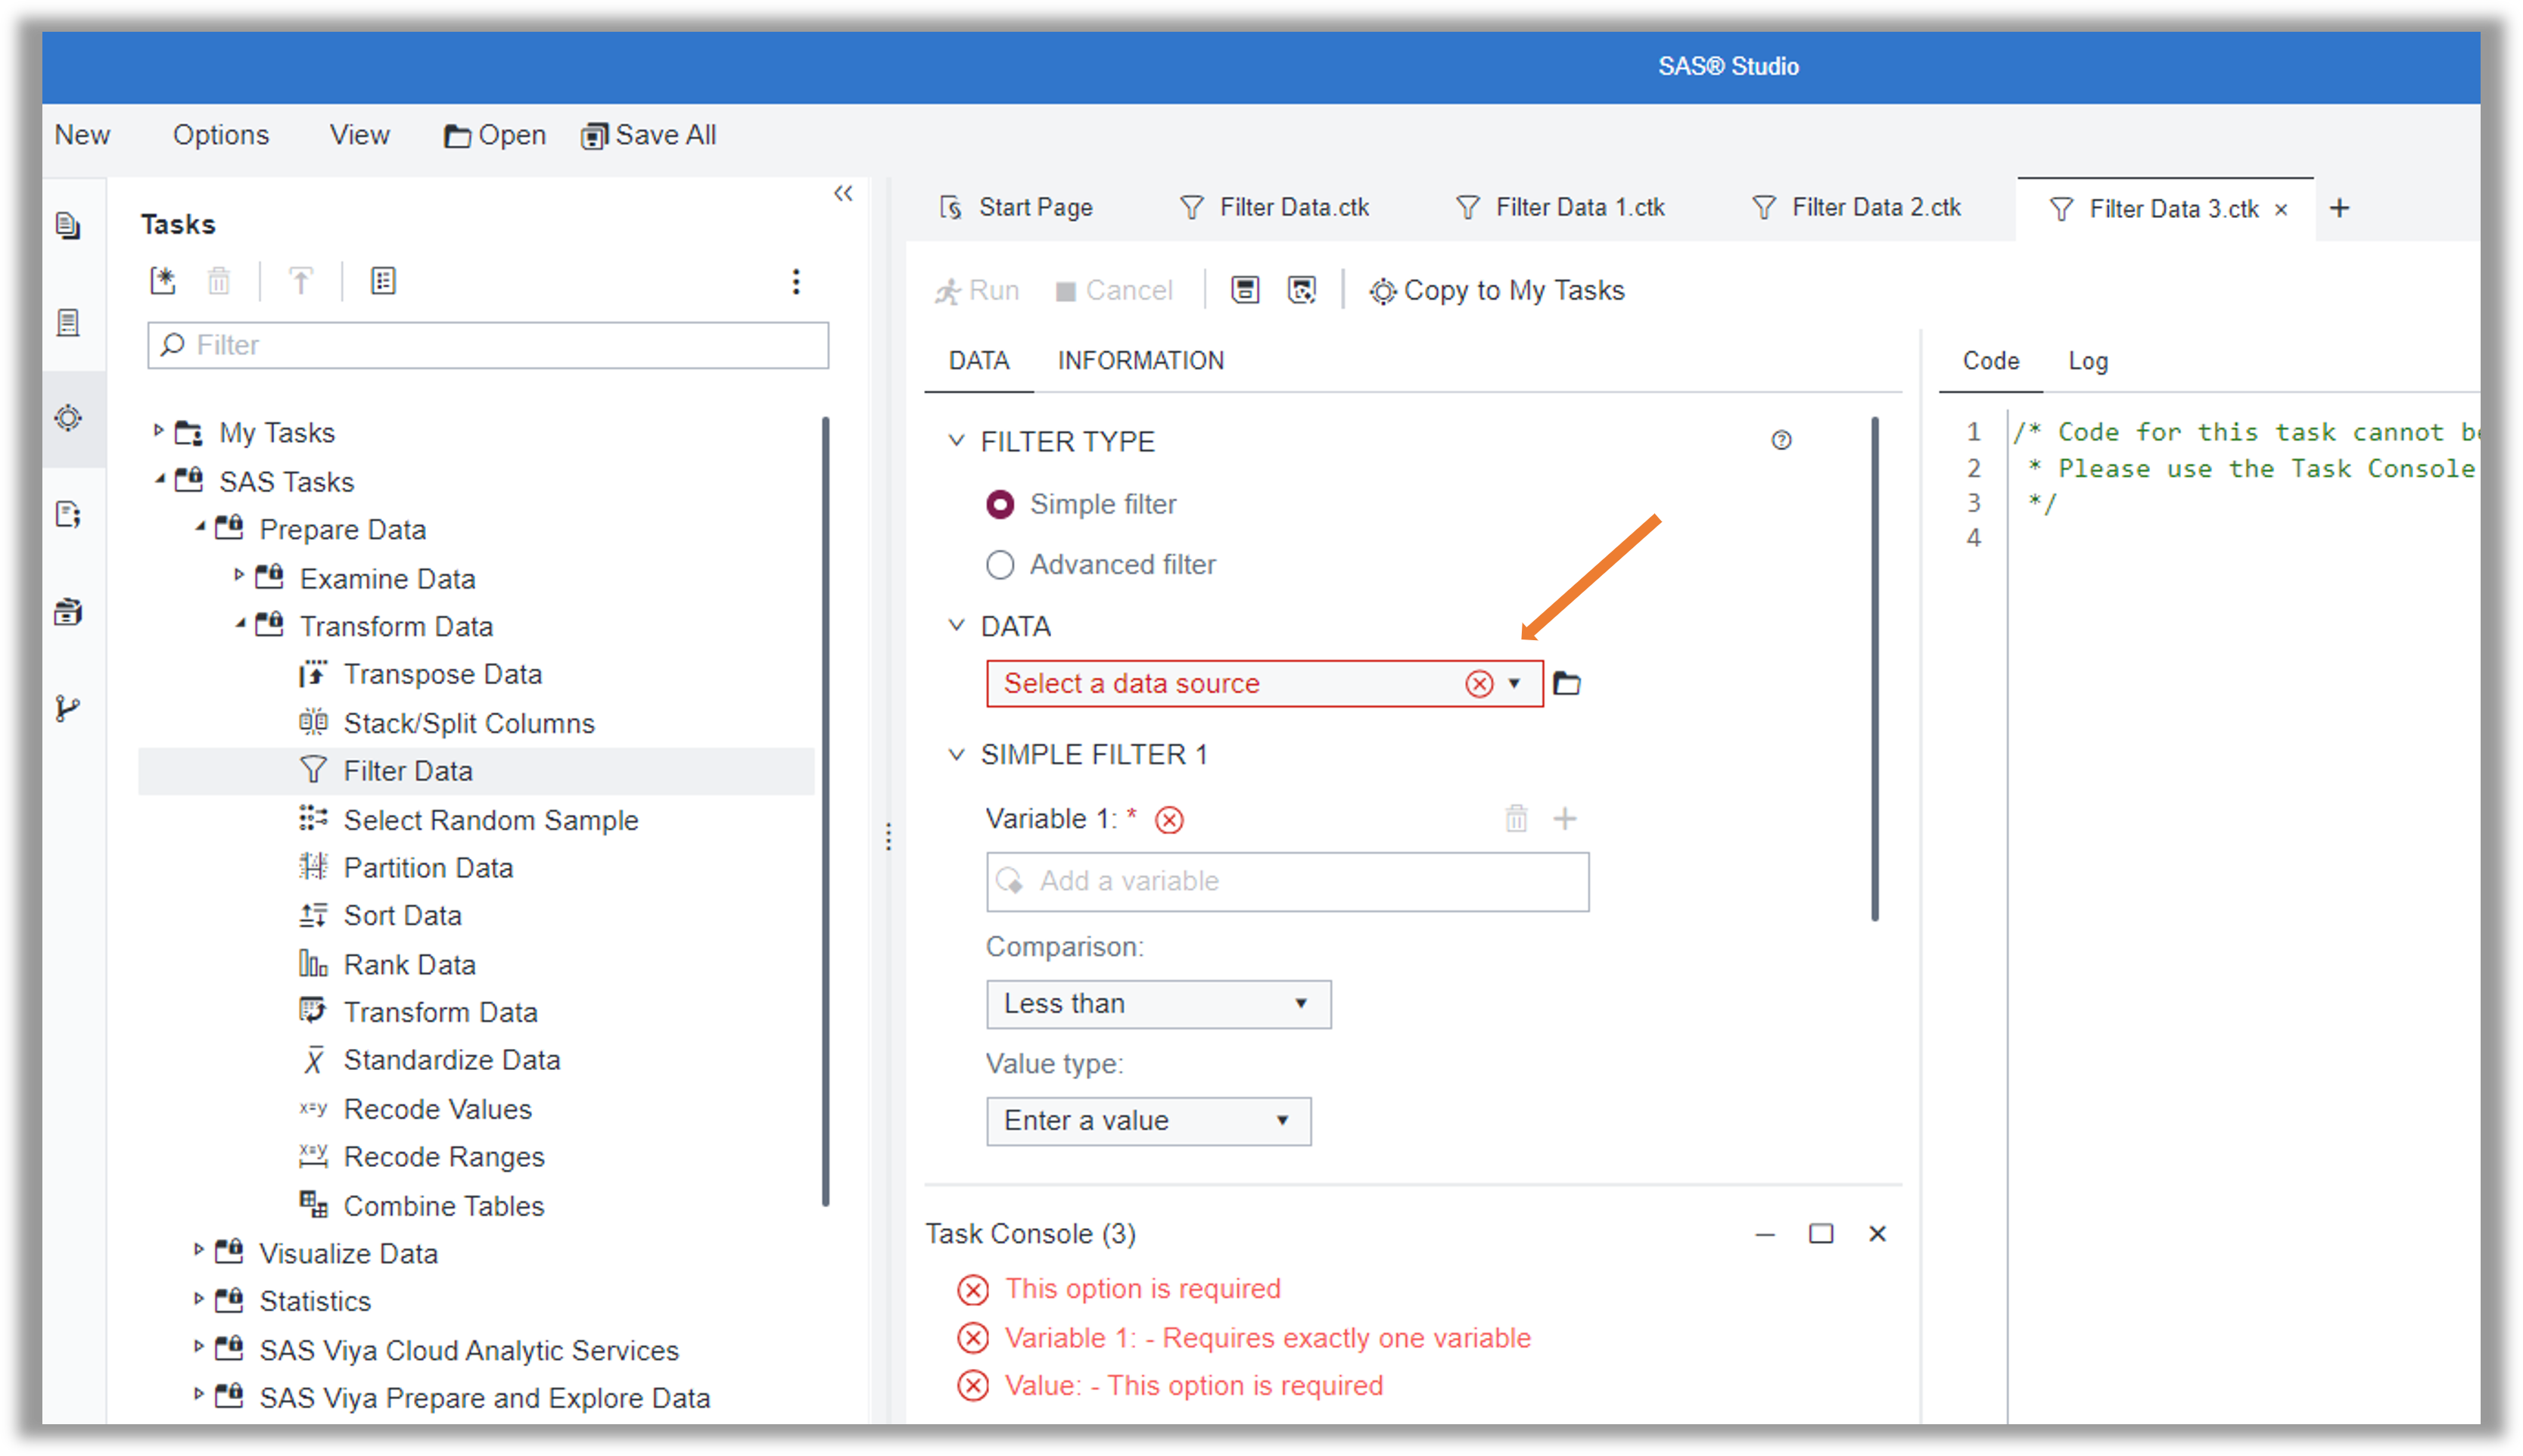
Task: Select Combine Tables task
Action: point(444,1206)
